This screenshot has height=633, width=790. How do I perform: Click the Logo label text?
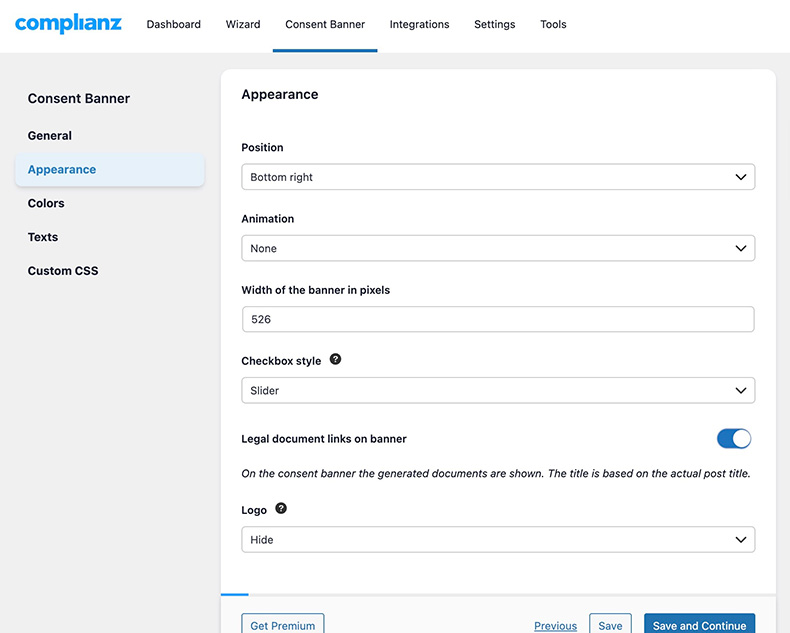point(254,510)
